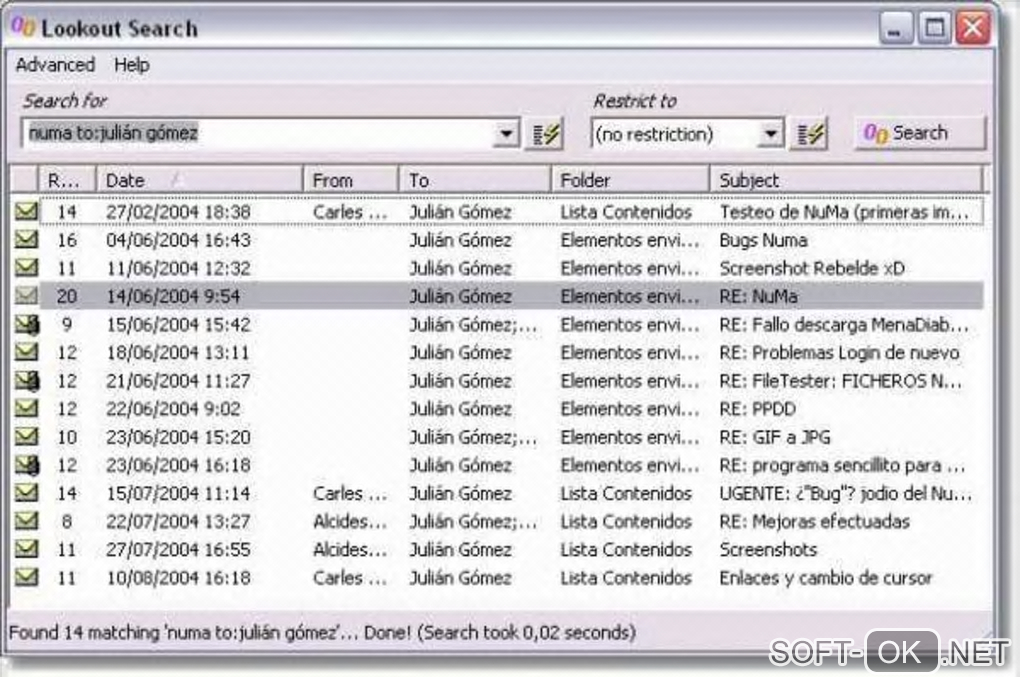Image resolution: width=1020 pixels, height=677 pixels.
Task: Click date '15/06/2004 15:42'
Action: pyautogui.click(x=178, y=325)
